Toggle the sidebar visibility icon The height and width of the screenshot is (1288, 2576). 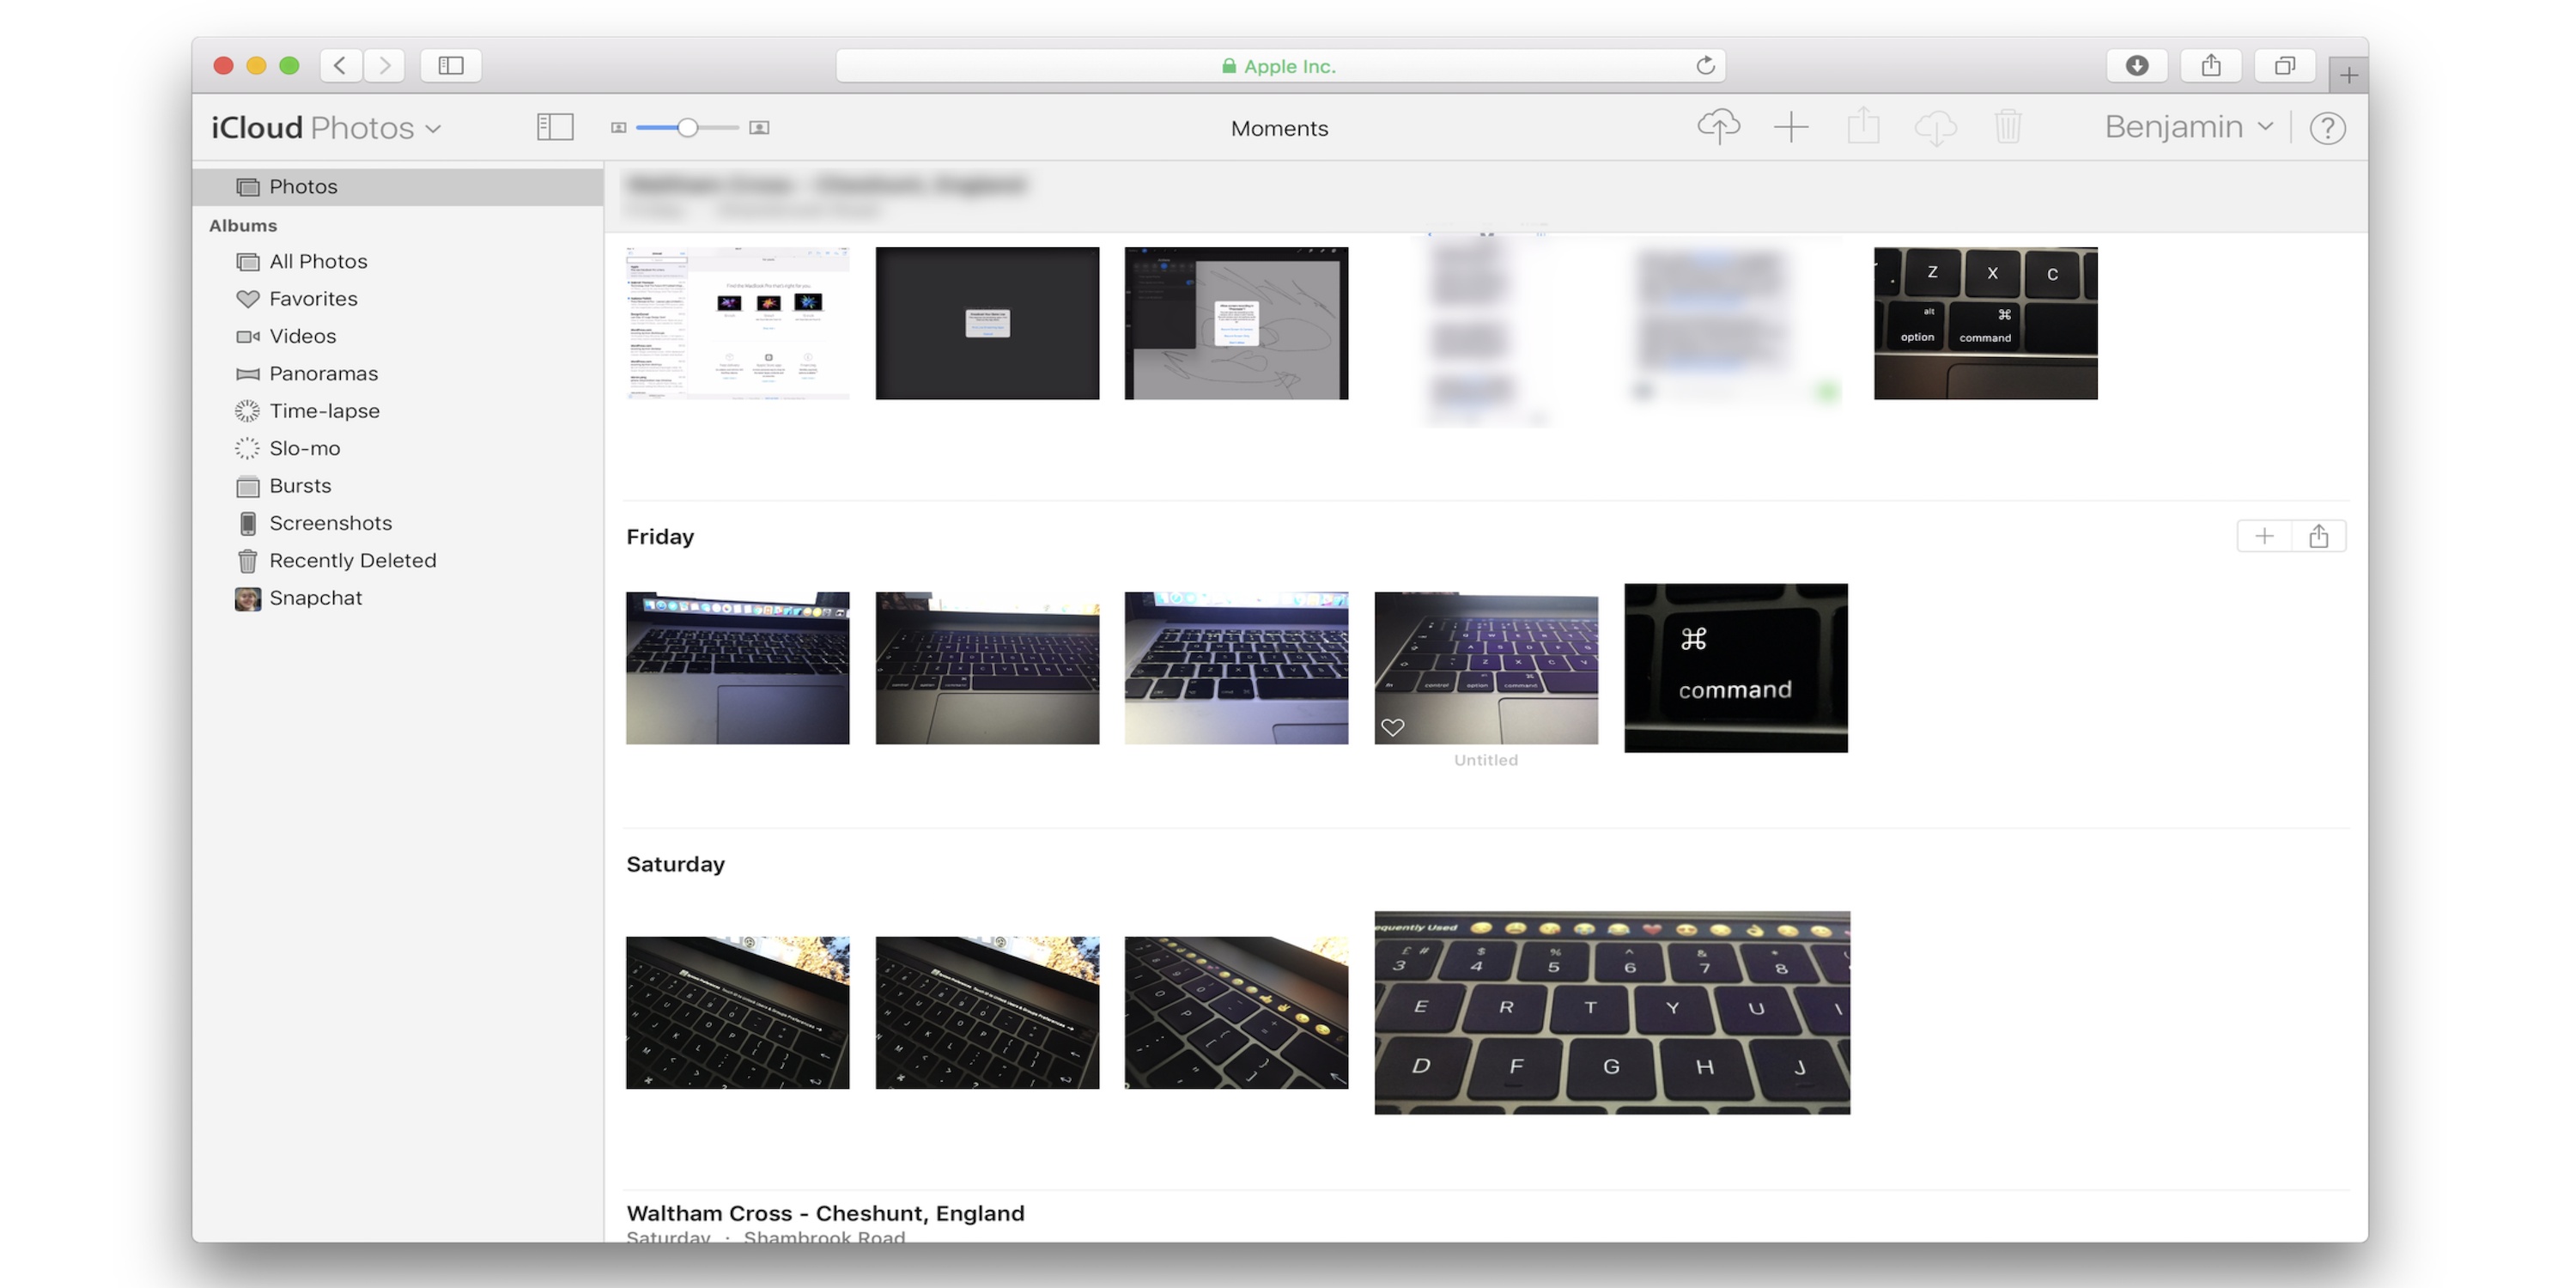pyautogui.click(x=555, y=127)
